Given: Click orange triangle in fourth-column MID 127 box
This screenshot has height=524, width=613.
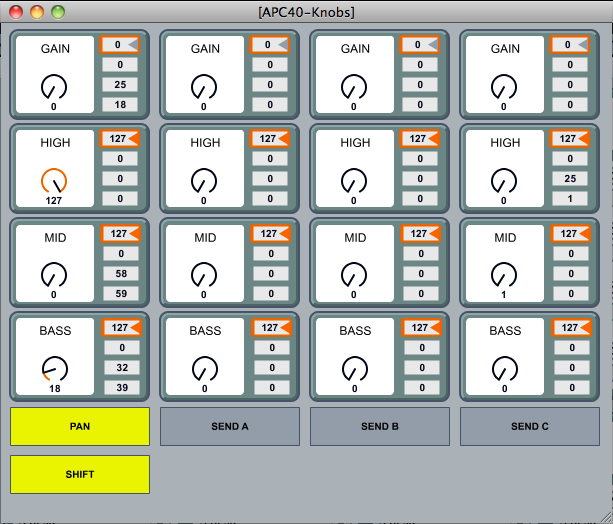Looking at the screenshot, I should click(584, 234).
